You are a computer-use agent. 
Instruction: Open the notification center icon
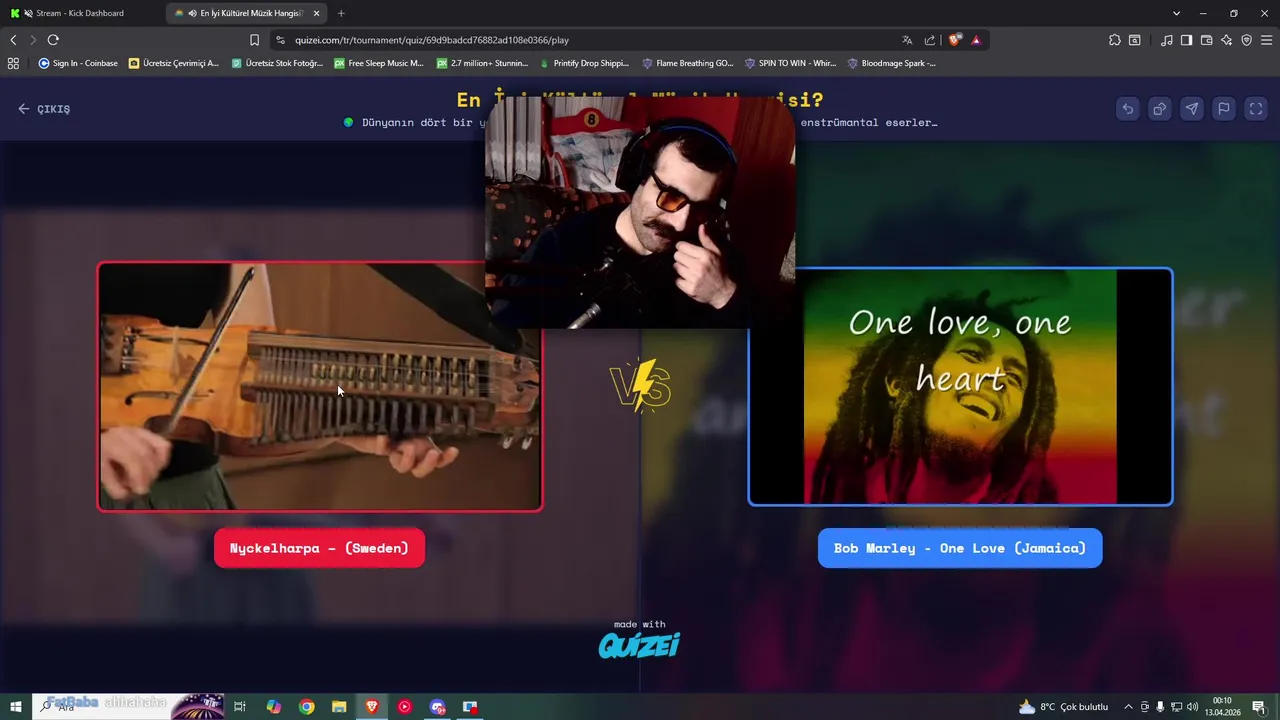1259,707
